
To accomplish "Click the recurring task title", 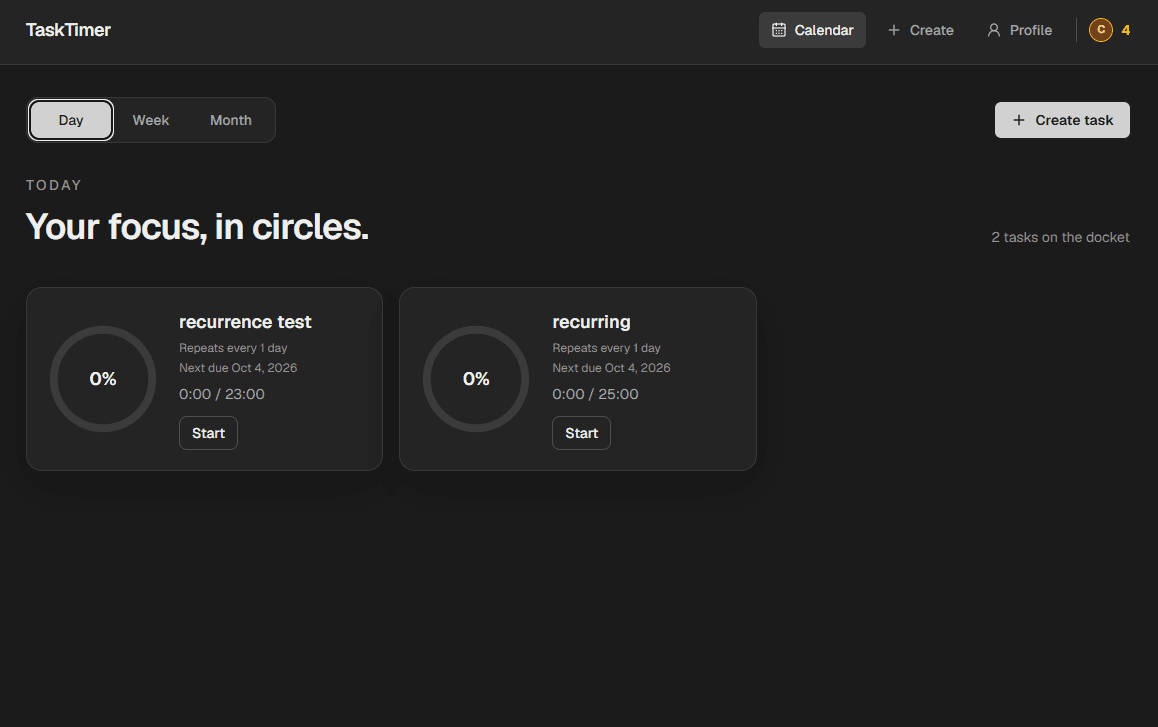I will 592,322.
